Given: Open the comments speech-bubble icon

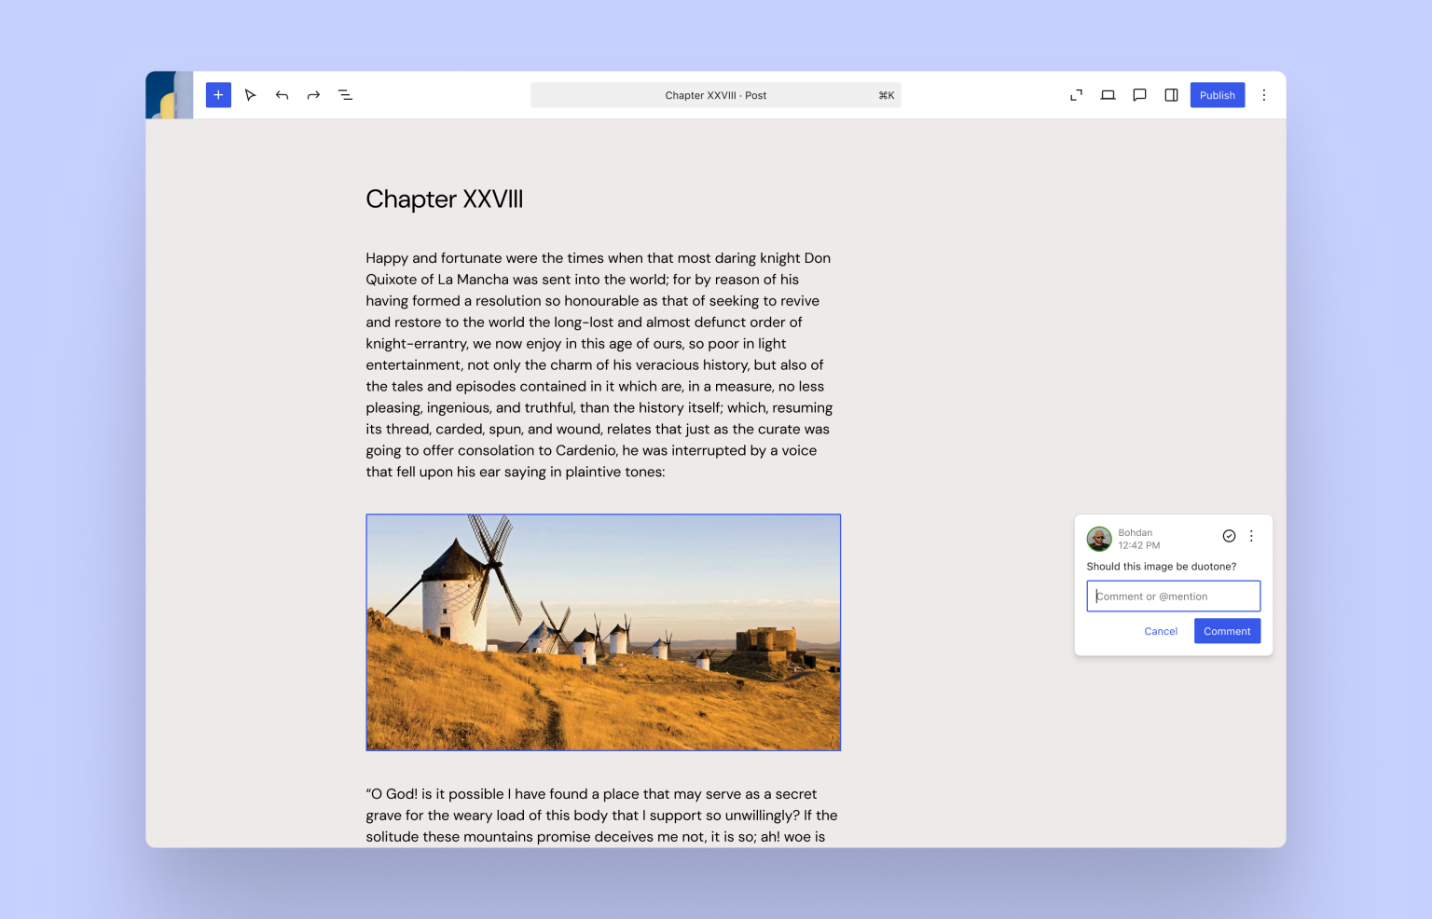Looking at the screenshot, I should pos(1139,94).
